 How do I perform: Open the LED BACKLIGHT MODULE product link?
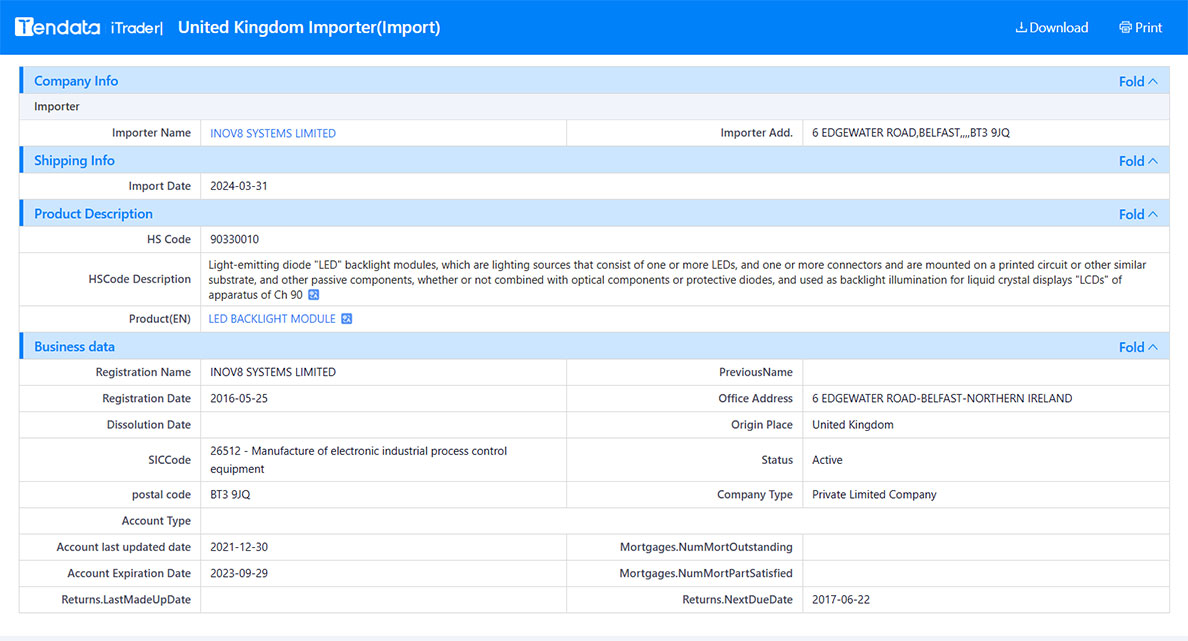(272, 319)
